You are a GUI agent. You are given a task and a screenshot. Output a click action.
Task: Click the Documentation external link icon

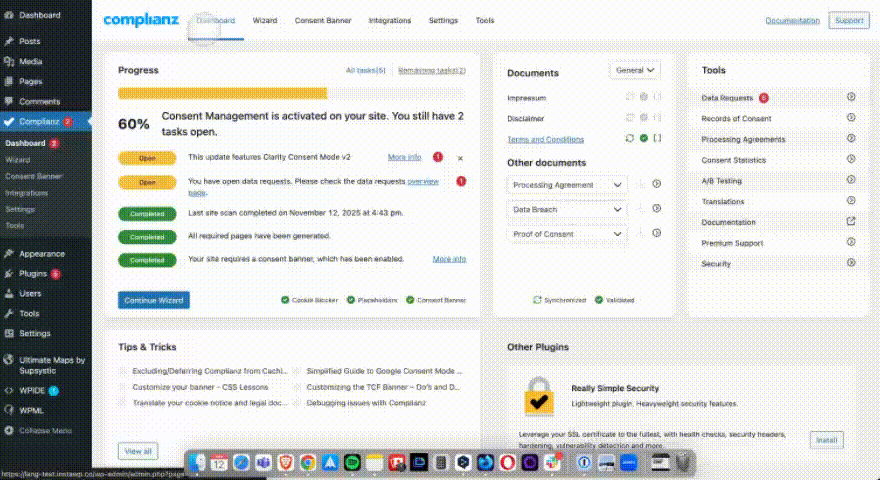click(x=851, y=222)
